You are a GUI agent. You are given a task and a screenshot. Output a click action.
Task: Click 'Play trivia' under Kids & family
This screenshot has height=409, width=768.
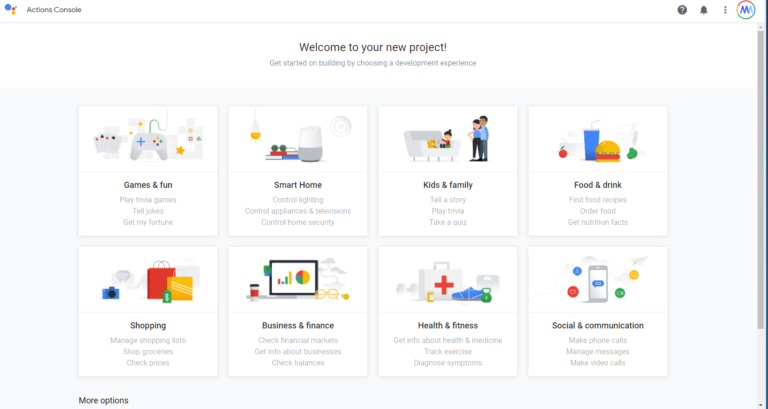pos(448,211)
